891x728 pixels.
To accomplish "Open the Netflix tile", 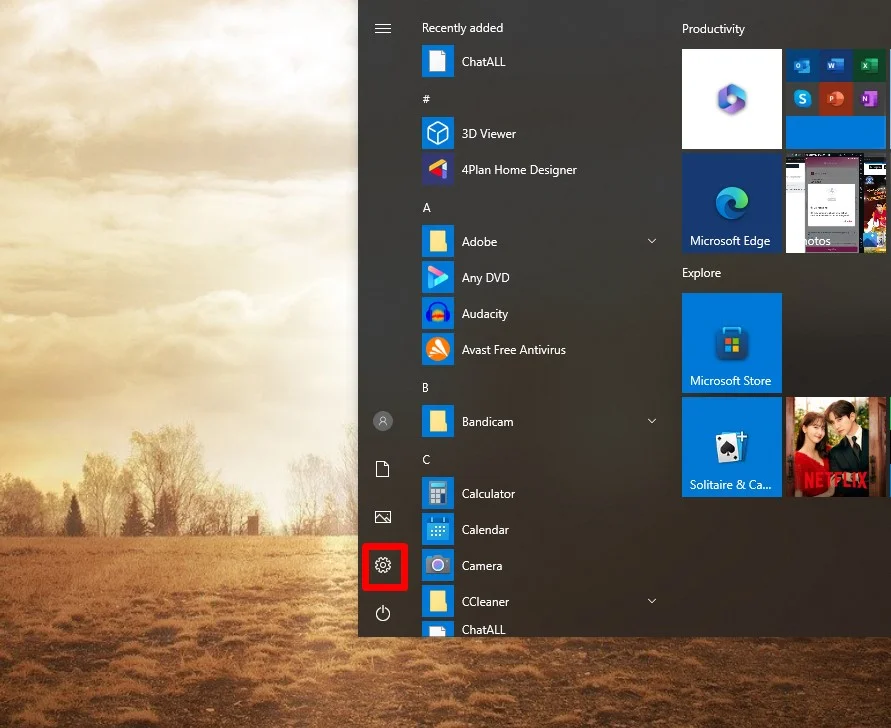I will 836,446.
